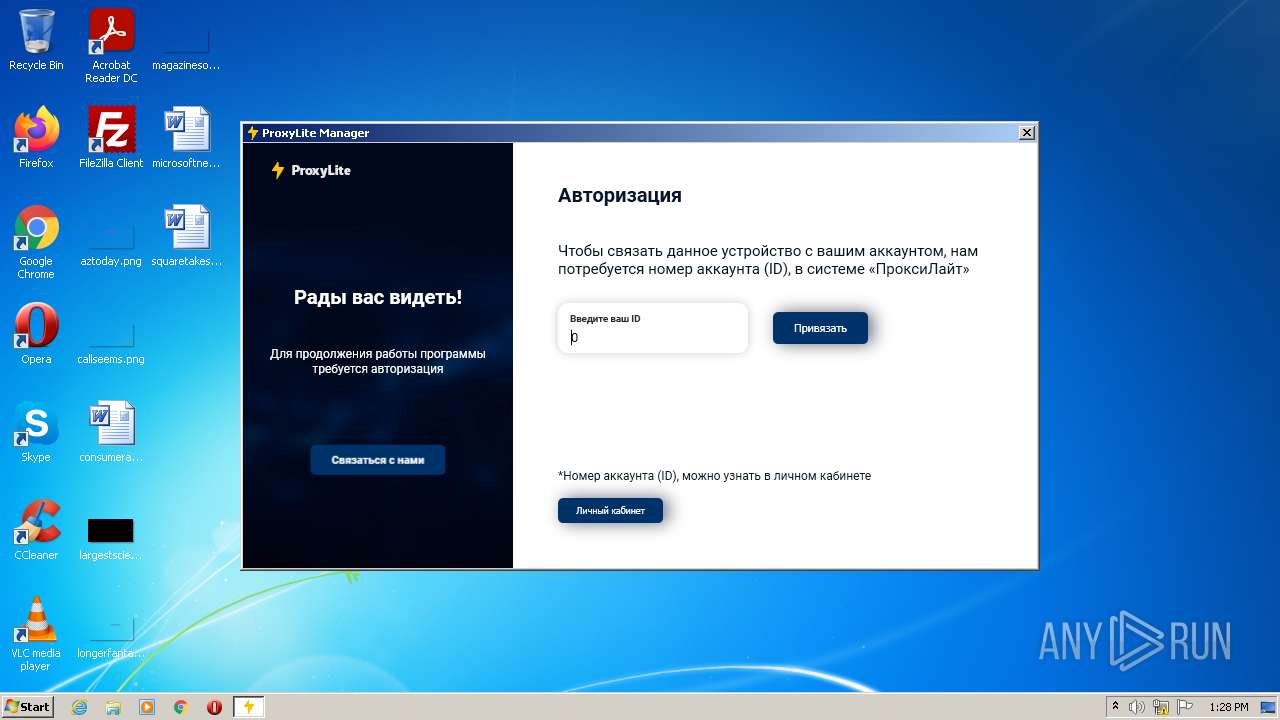Select the Opera desktop shortcut
Screen dimensions: 1280x720
36,334
